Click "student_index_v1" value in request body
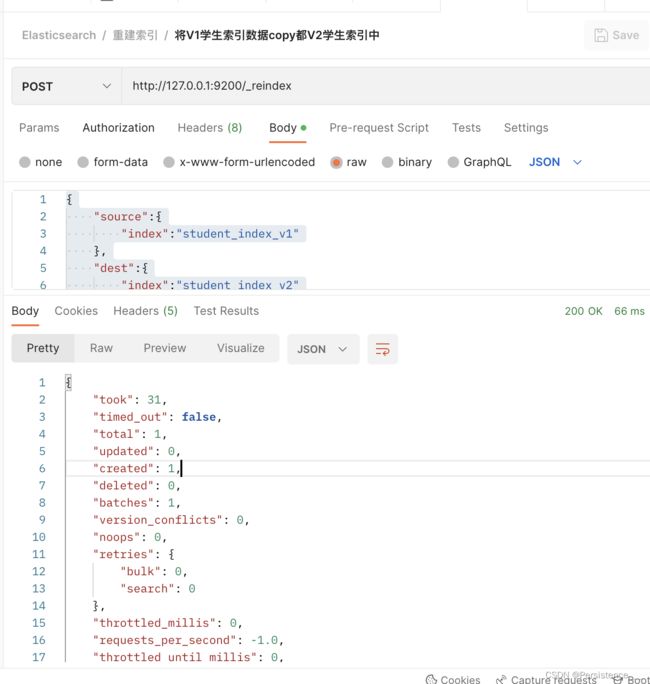The height and width of the screenshot is (684, 650). 238,234
